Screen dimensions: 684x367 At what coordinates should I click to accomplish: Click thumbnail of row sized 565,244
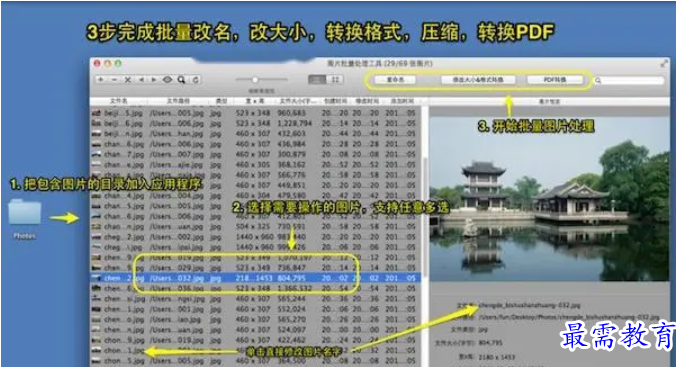pos(96,299)
